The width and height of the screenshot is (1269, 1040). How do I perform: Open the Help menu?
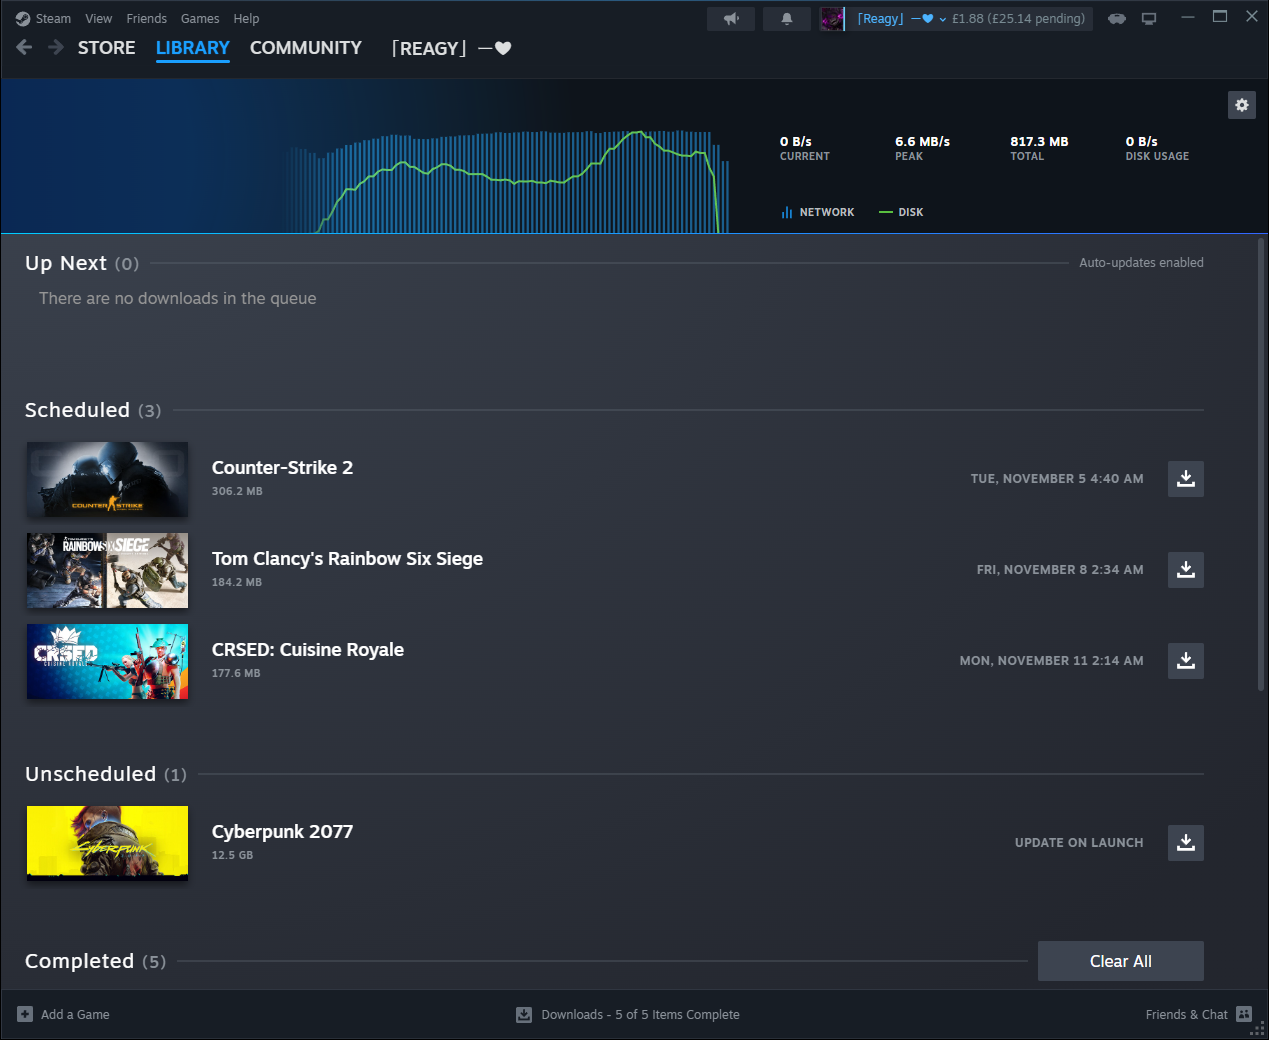(x=246, y=19)
